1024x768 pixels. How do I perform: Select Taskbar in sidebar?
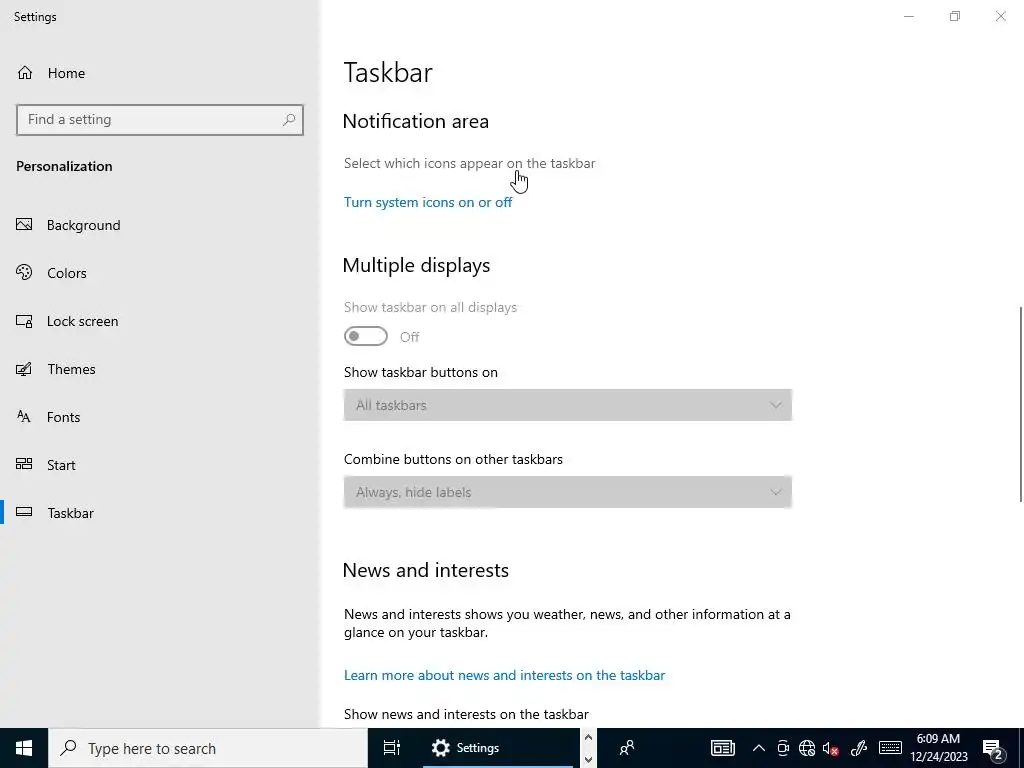[x=71, y=513]
